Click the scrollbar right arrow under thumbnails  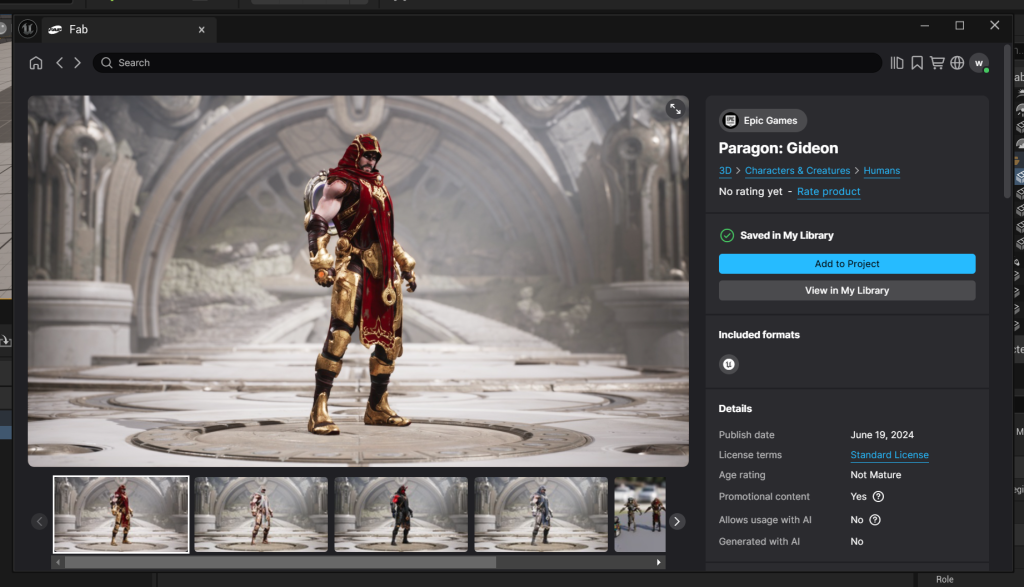click(x=658, y=562)
